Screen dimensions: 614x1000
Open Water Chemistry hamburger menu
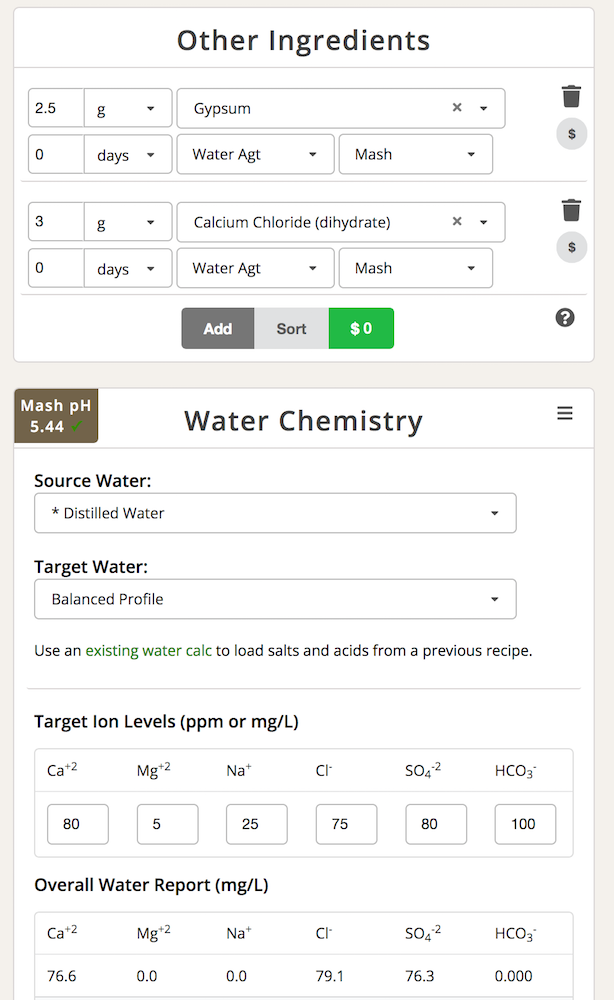pos(565,413)
